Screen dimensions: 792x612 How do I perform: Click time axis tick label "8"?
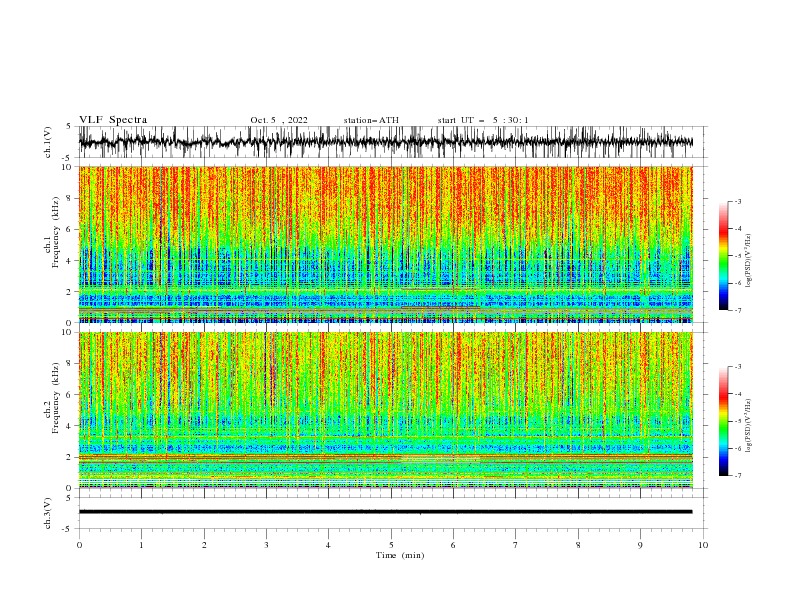click(x=578, y=545)
